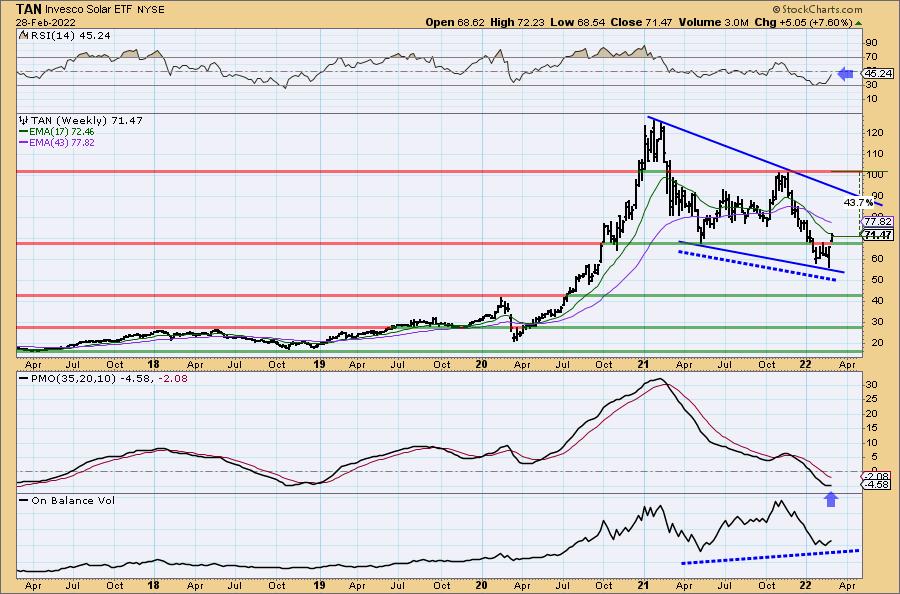900x594 pixels.
Task: Click the 110 price axis label
Action: coord(875,154)
